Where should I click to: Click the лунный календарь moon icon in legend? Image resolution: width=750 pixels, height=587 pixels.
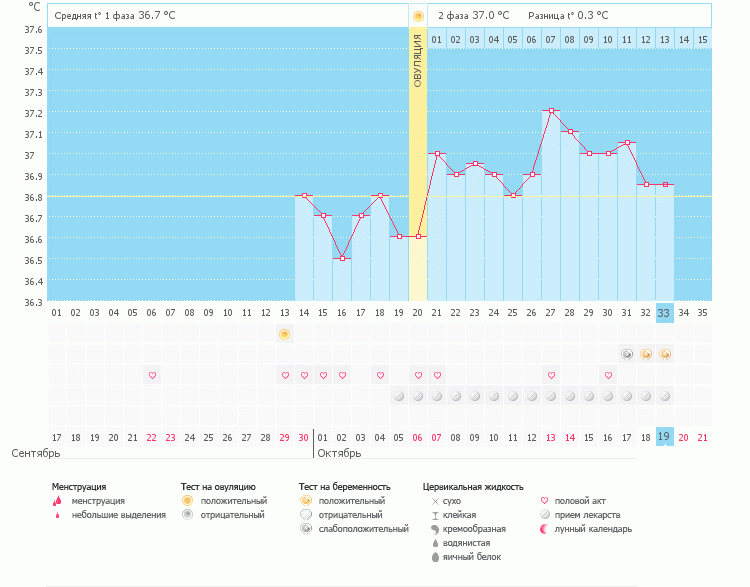tap(544, 529)
